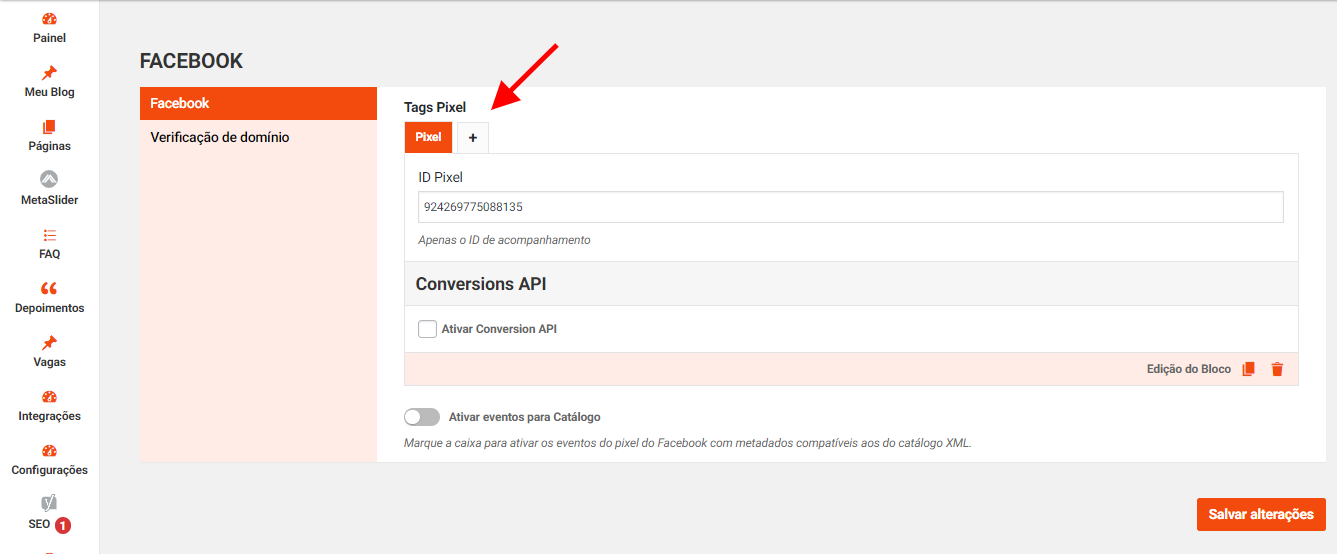Open the MetaSlider icon
Screen dimensions: 1337x554
49,180
